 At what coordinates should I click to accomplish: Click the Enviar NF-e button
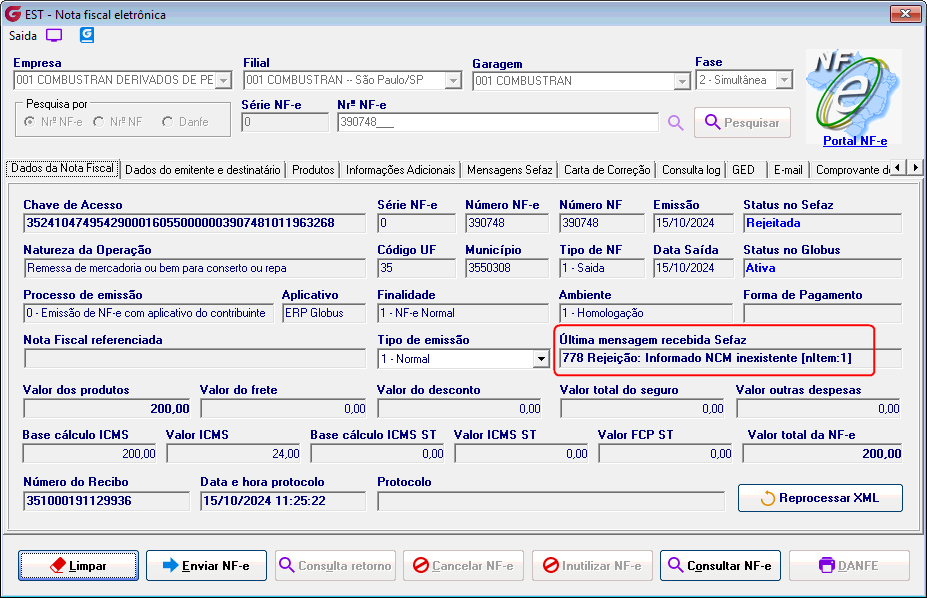(206, 566)
